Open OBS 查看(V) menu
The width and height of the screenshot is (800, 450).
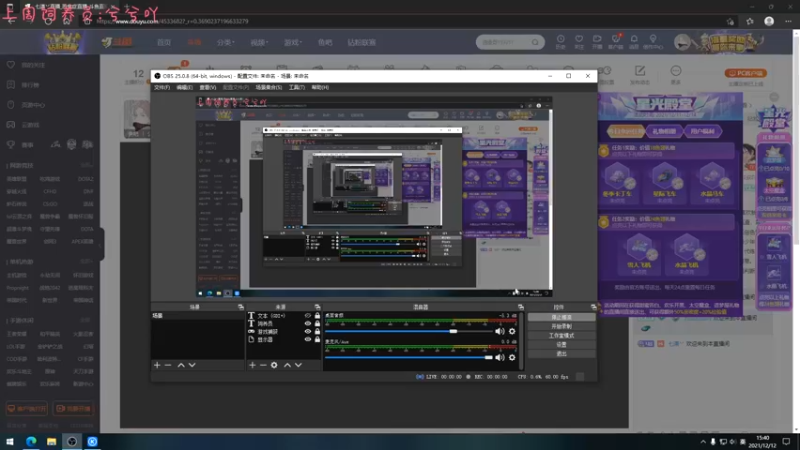(x=208, y=88)
